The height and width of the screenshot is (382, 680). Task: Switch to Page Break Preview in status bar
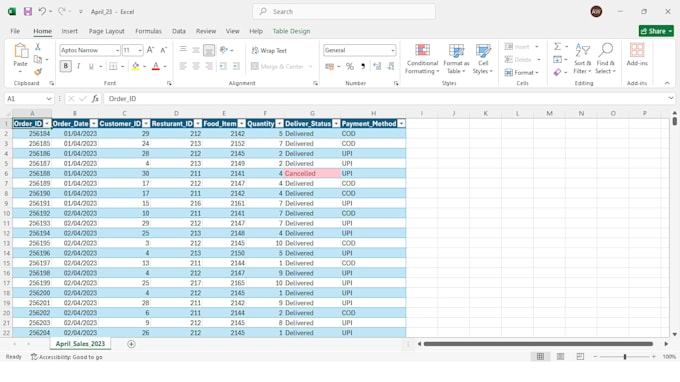580,356
